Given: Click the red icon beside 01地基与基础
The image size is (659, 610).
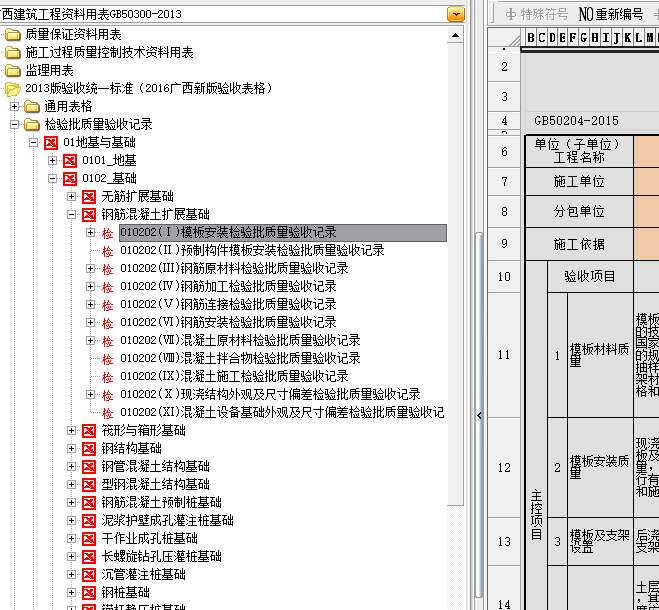Looking at the screenshot, I should (52, 143).
